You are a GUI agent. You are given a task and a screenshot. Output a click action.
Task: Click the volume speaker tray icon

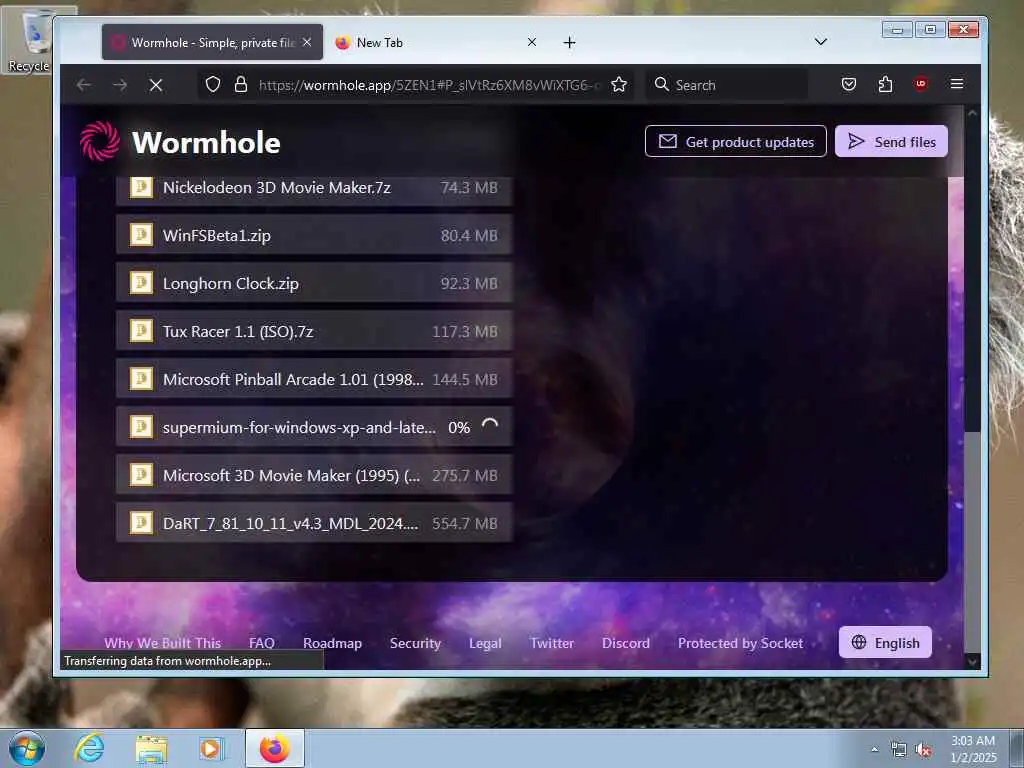coord(923,750)
